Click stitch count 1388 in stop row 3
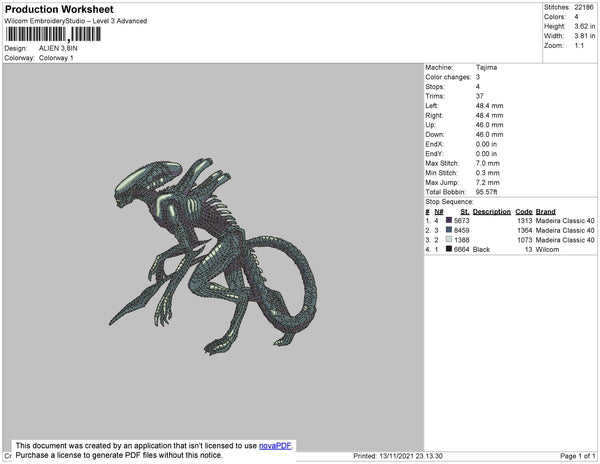 click(461, 240)
